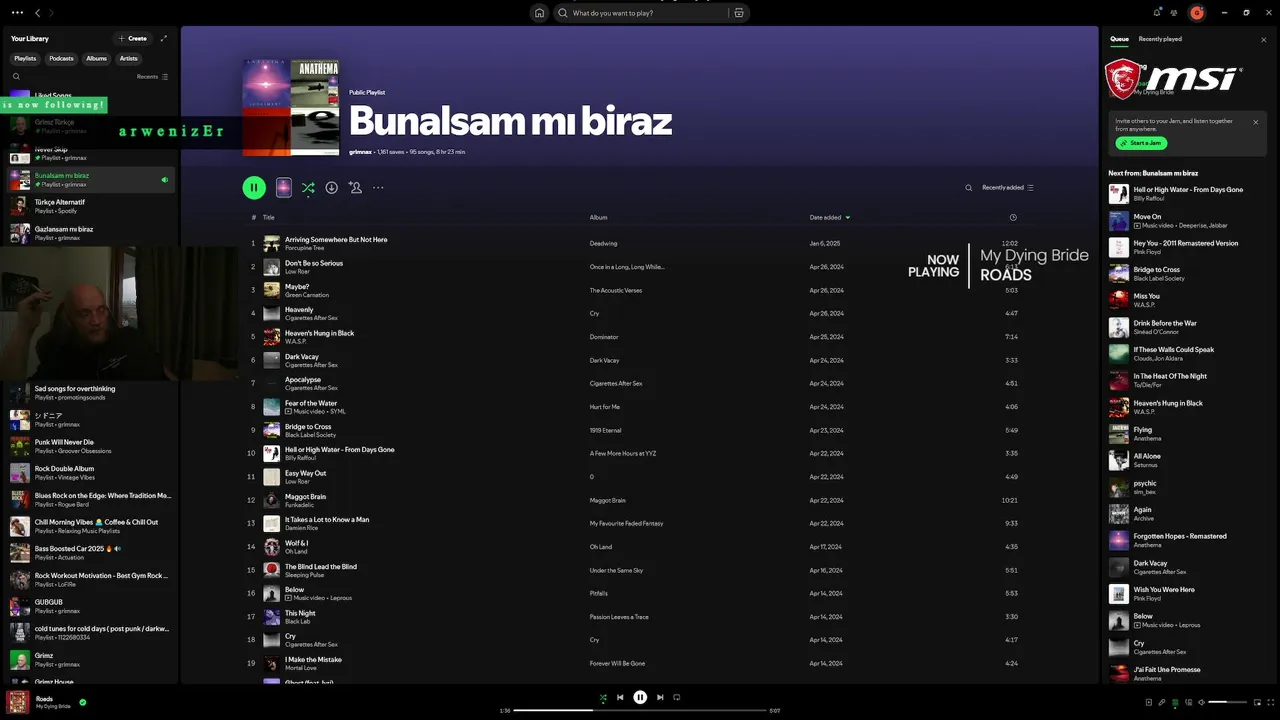Toggle the Queue panel icon in player bar
This screenshot has height=720, width=1280.
(1175, 702)
